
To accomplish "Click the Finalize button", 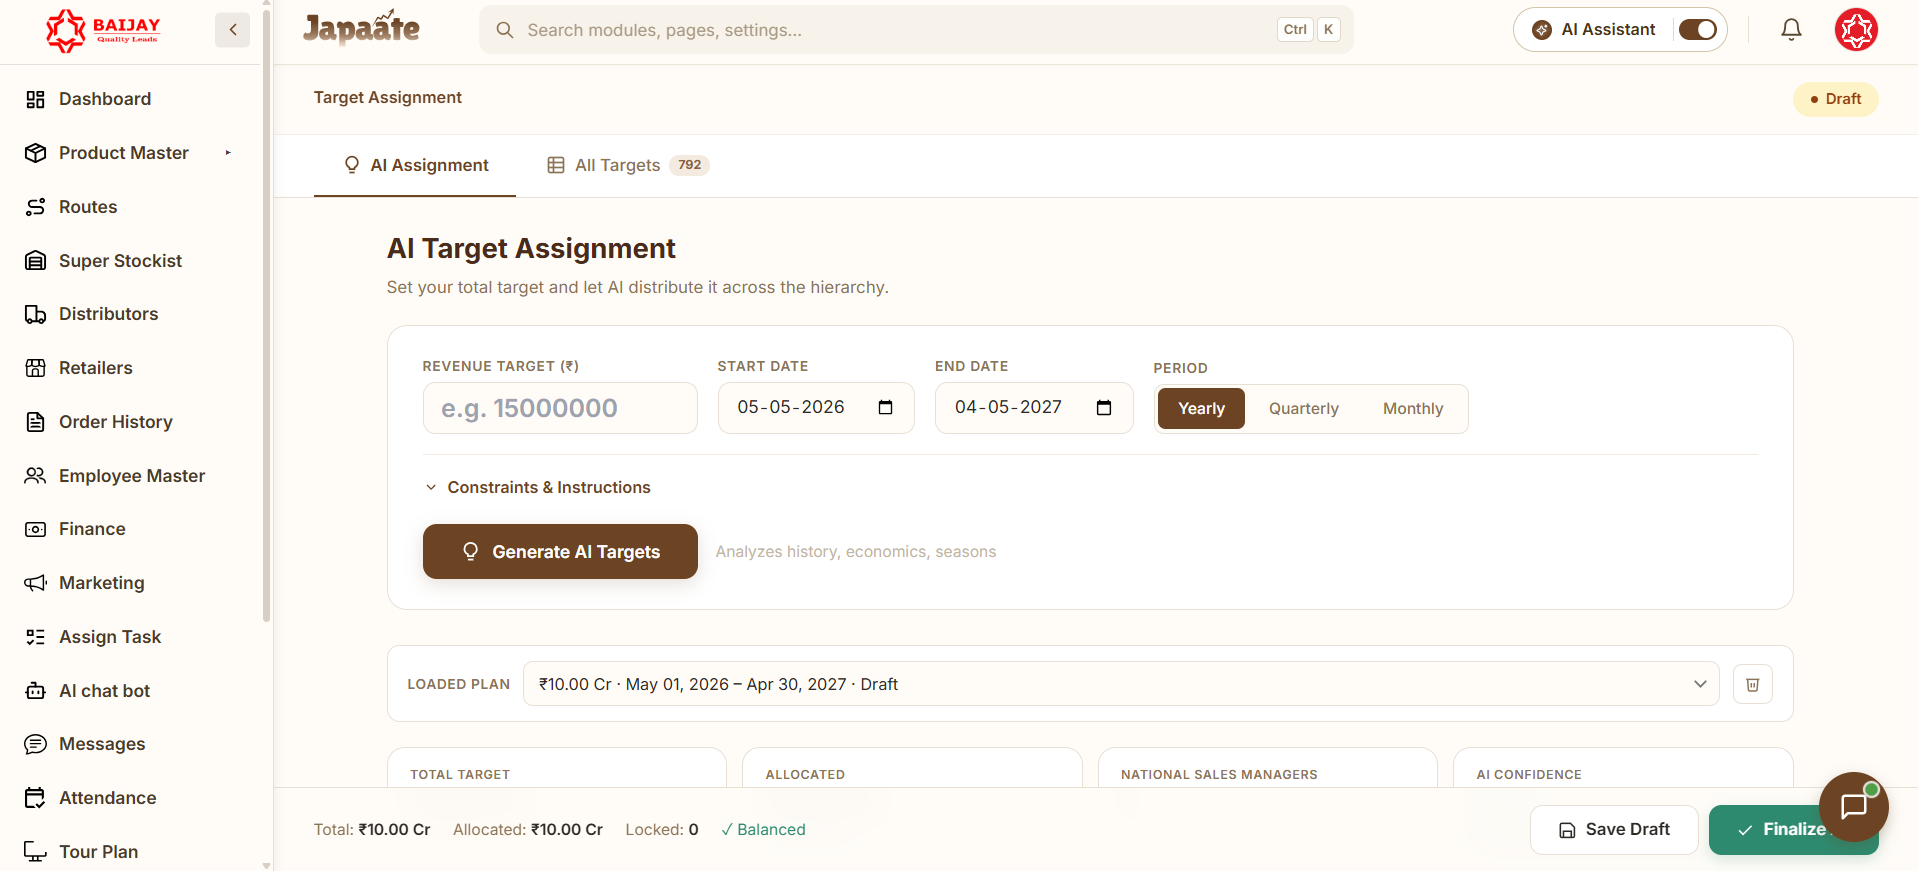I will click(x=1793, y=830).
